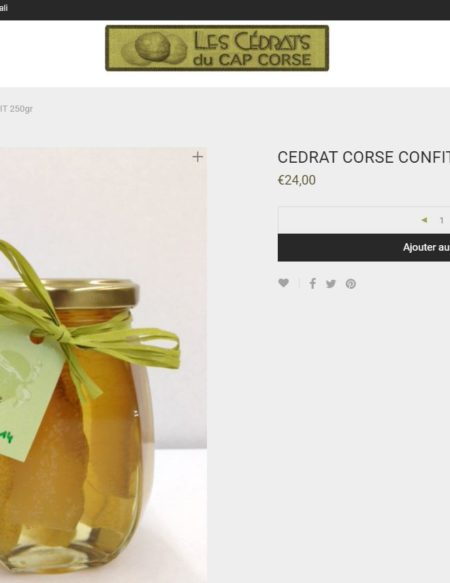This screenshot has width=450, height=583.
Task: Click CEDRAT CORSE CONFIT product title
Action: (363, 157)
